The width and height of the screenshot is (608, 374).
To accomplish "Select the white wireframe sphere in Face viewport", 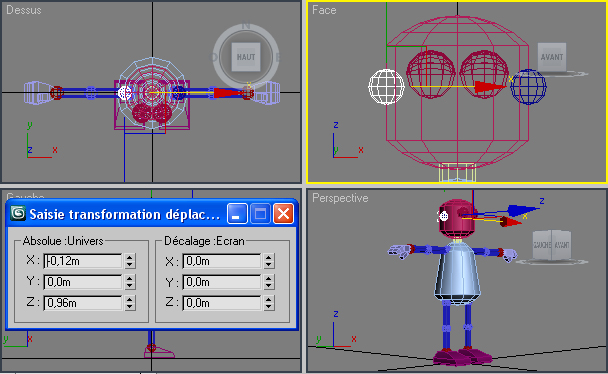I will pyautogui.click(x=386, y=87).
